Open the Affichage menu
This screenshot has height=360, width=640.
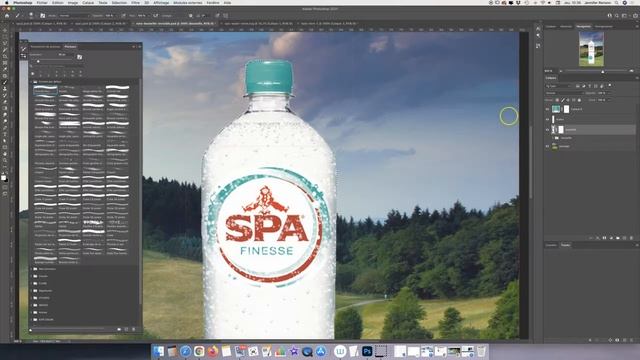pyautogui.click(x=161, y=2)
